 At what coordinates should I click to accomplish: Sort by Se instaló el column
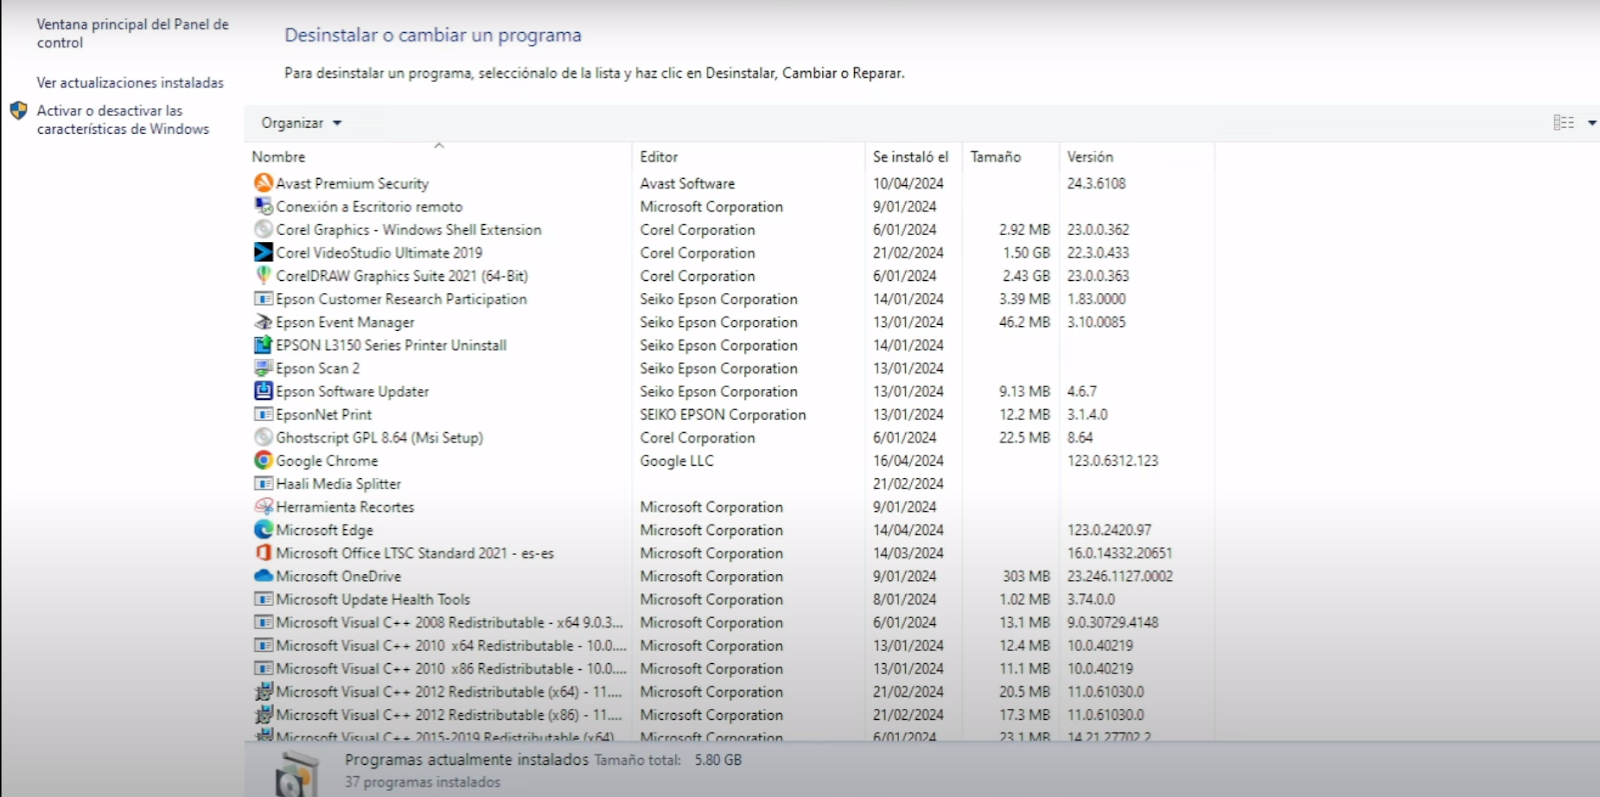(x=910, y=157)
